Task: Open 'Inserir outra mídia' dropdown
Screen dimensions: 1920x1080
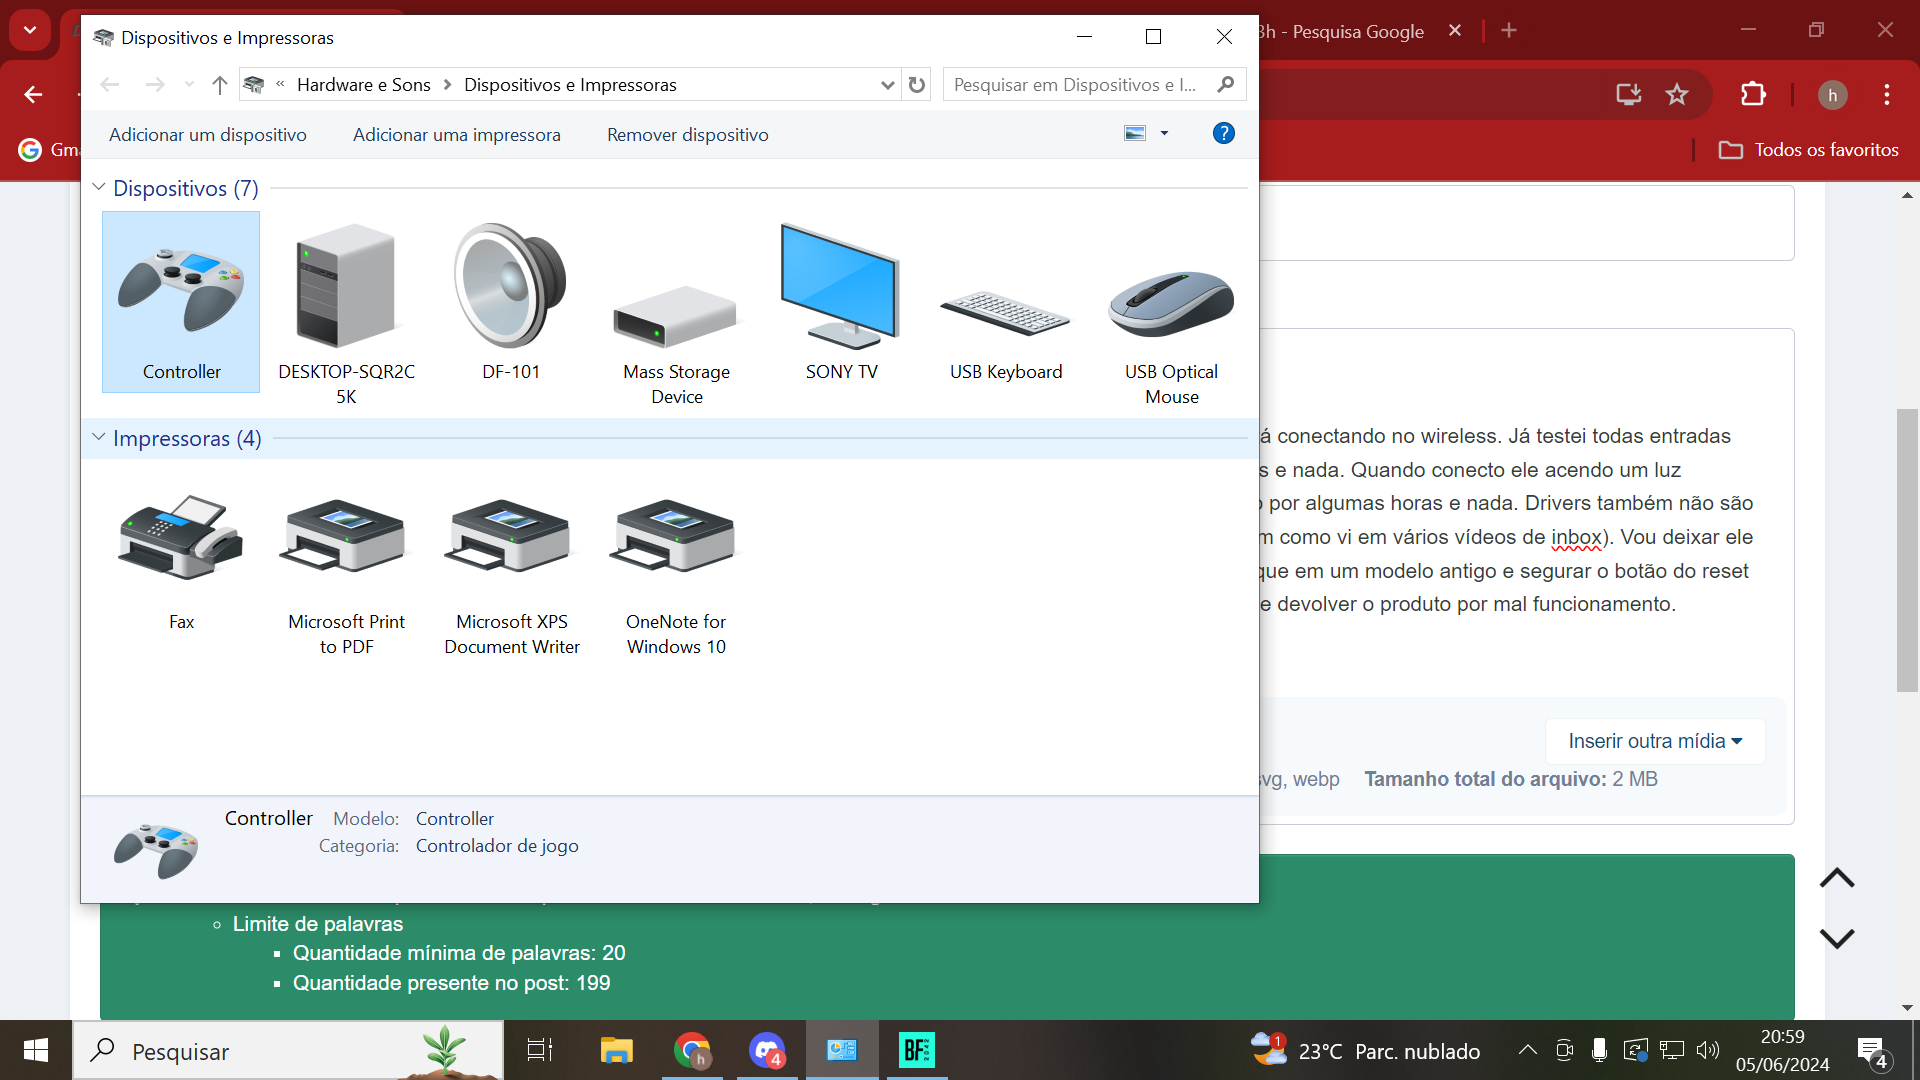Action: coord(1655,741)
